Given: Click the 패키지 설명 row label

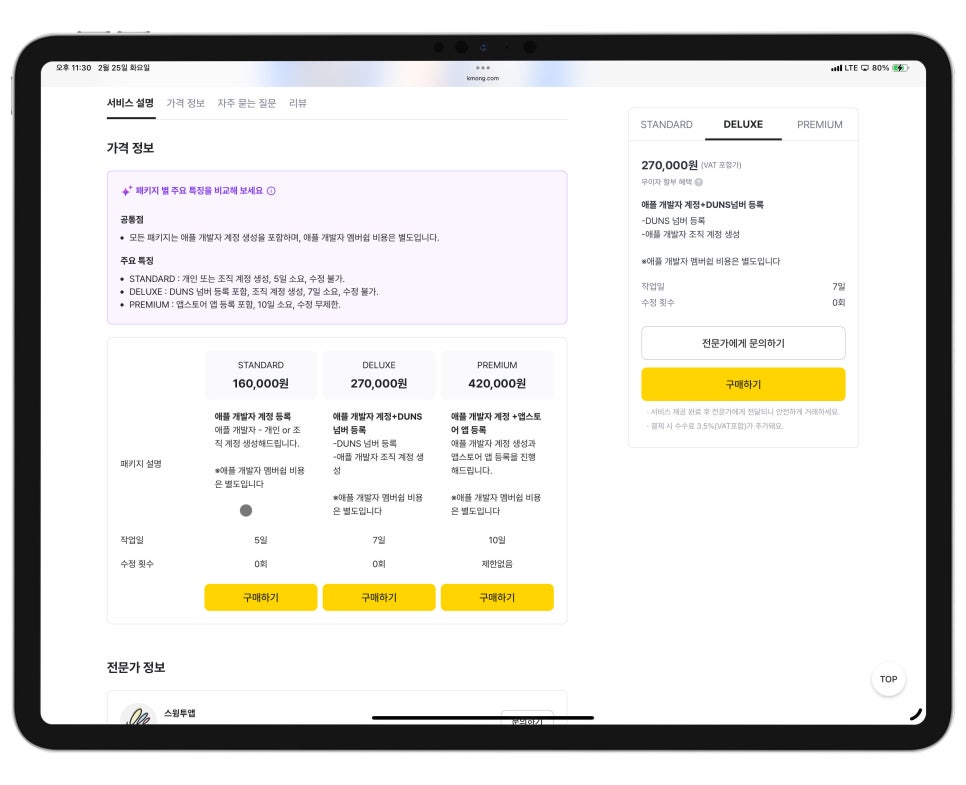Looking at the screenshot, I should click(x=141, y=463).
